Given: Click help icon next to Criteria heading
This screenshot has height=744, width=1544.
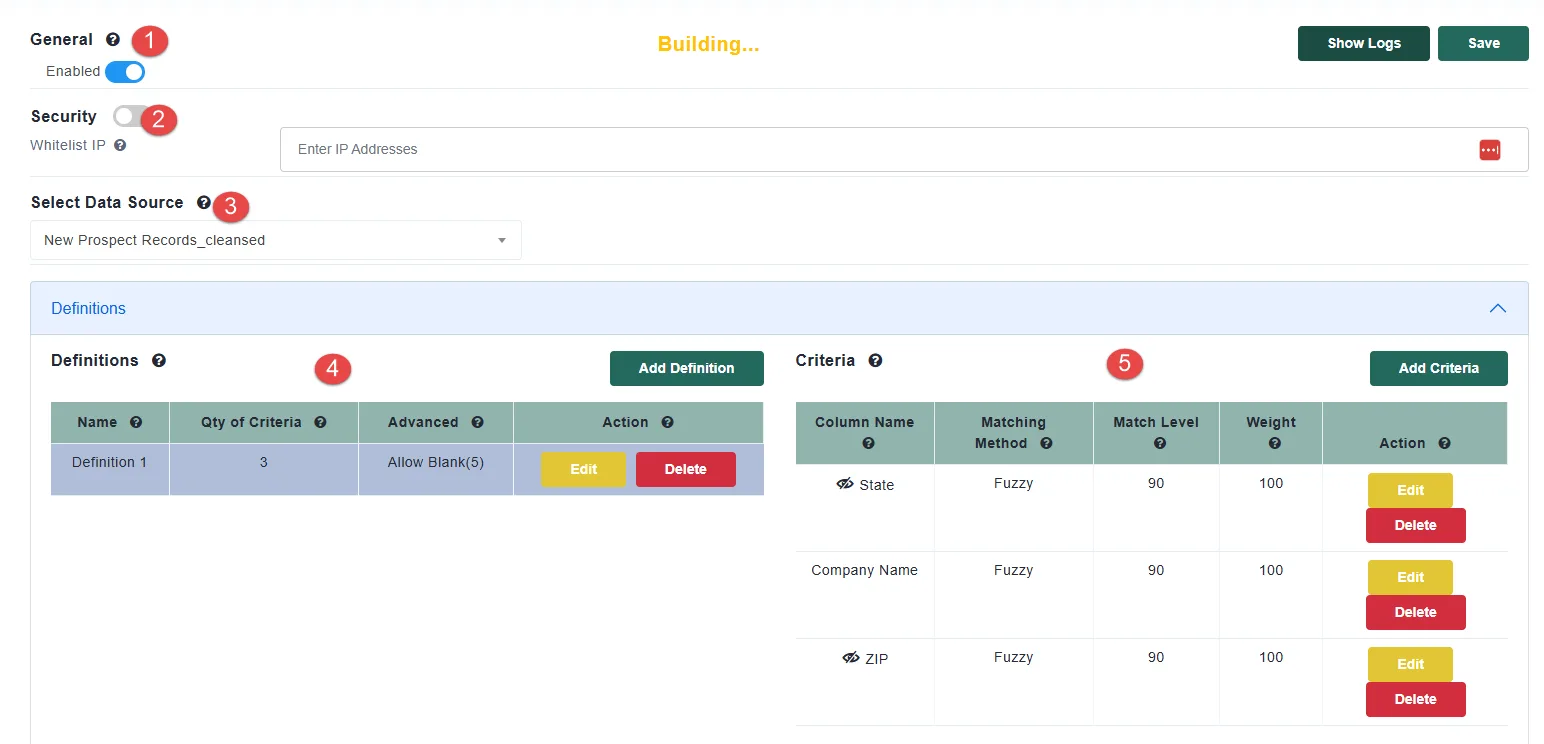Looking at the screenshot, I should click(x=875, y=361).
